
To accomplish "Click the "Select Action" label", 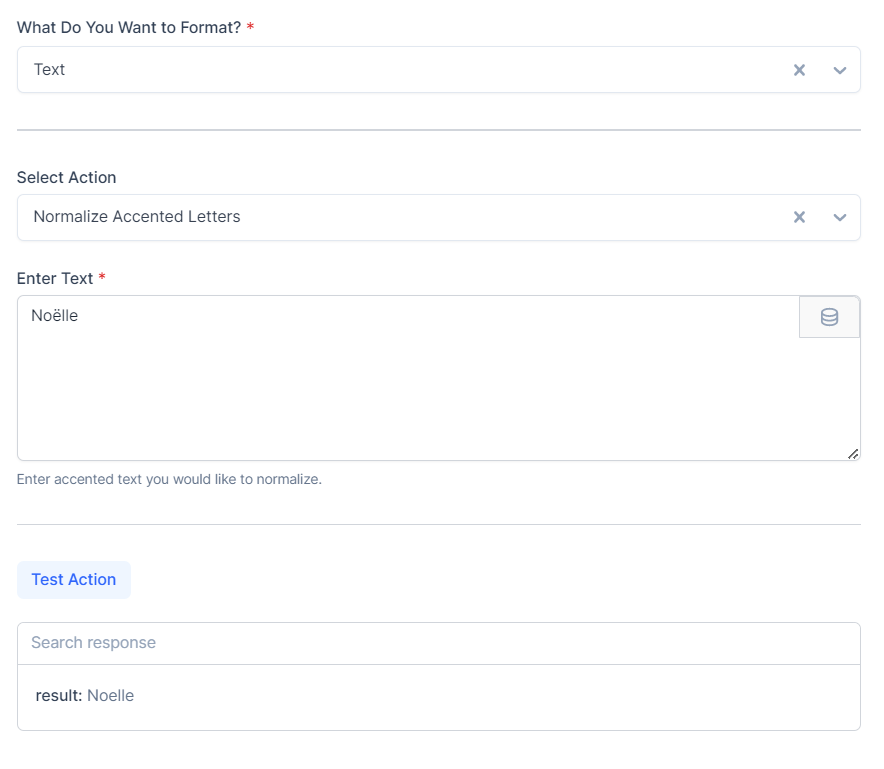I will (66, 178).
